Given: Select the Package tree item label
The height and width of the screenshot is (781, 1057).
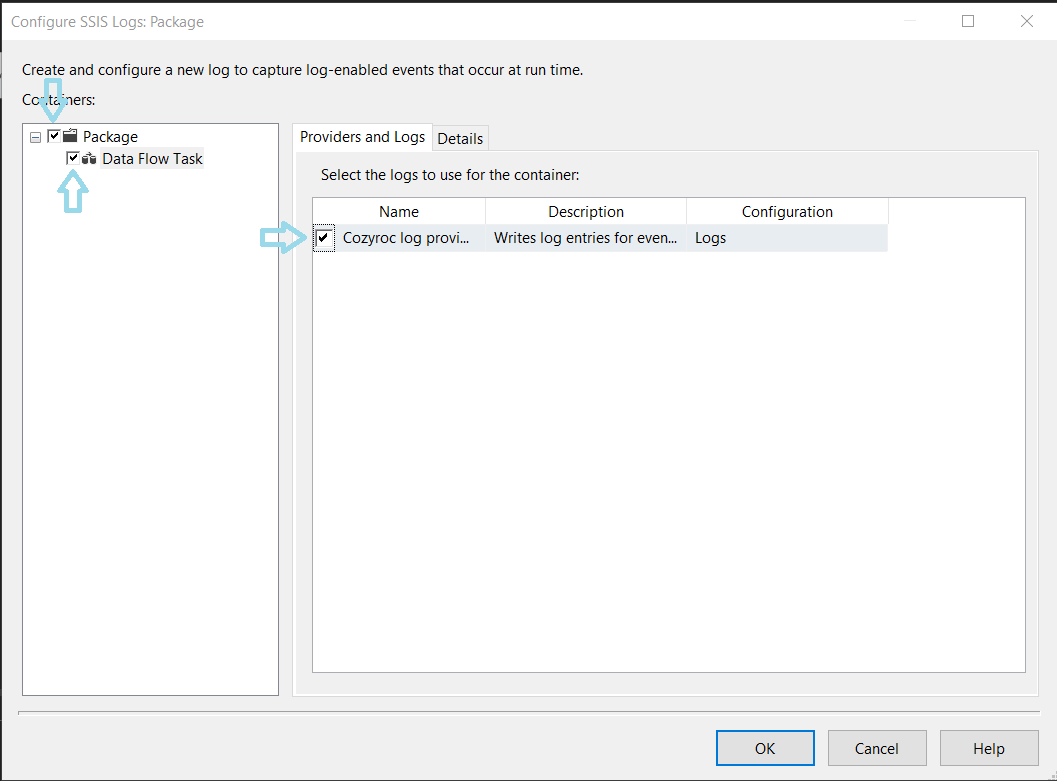Looking at the screenshot, I should tap(110, 137).
